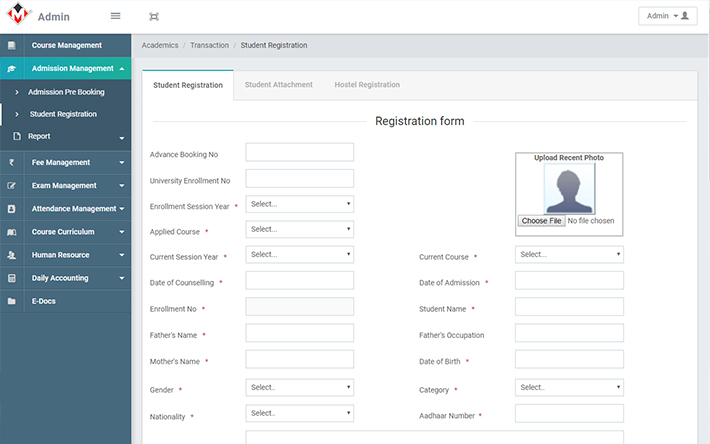710x444 pixels.
Task: Switch to the Hostel Registration tab
Action: pos(367,85)
